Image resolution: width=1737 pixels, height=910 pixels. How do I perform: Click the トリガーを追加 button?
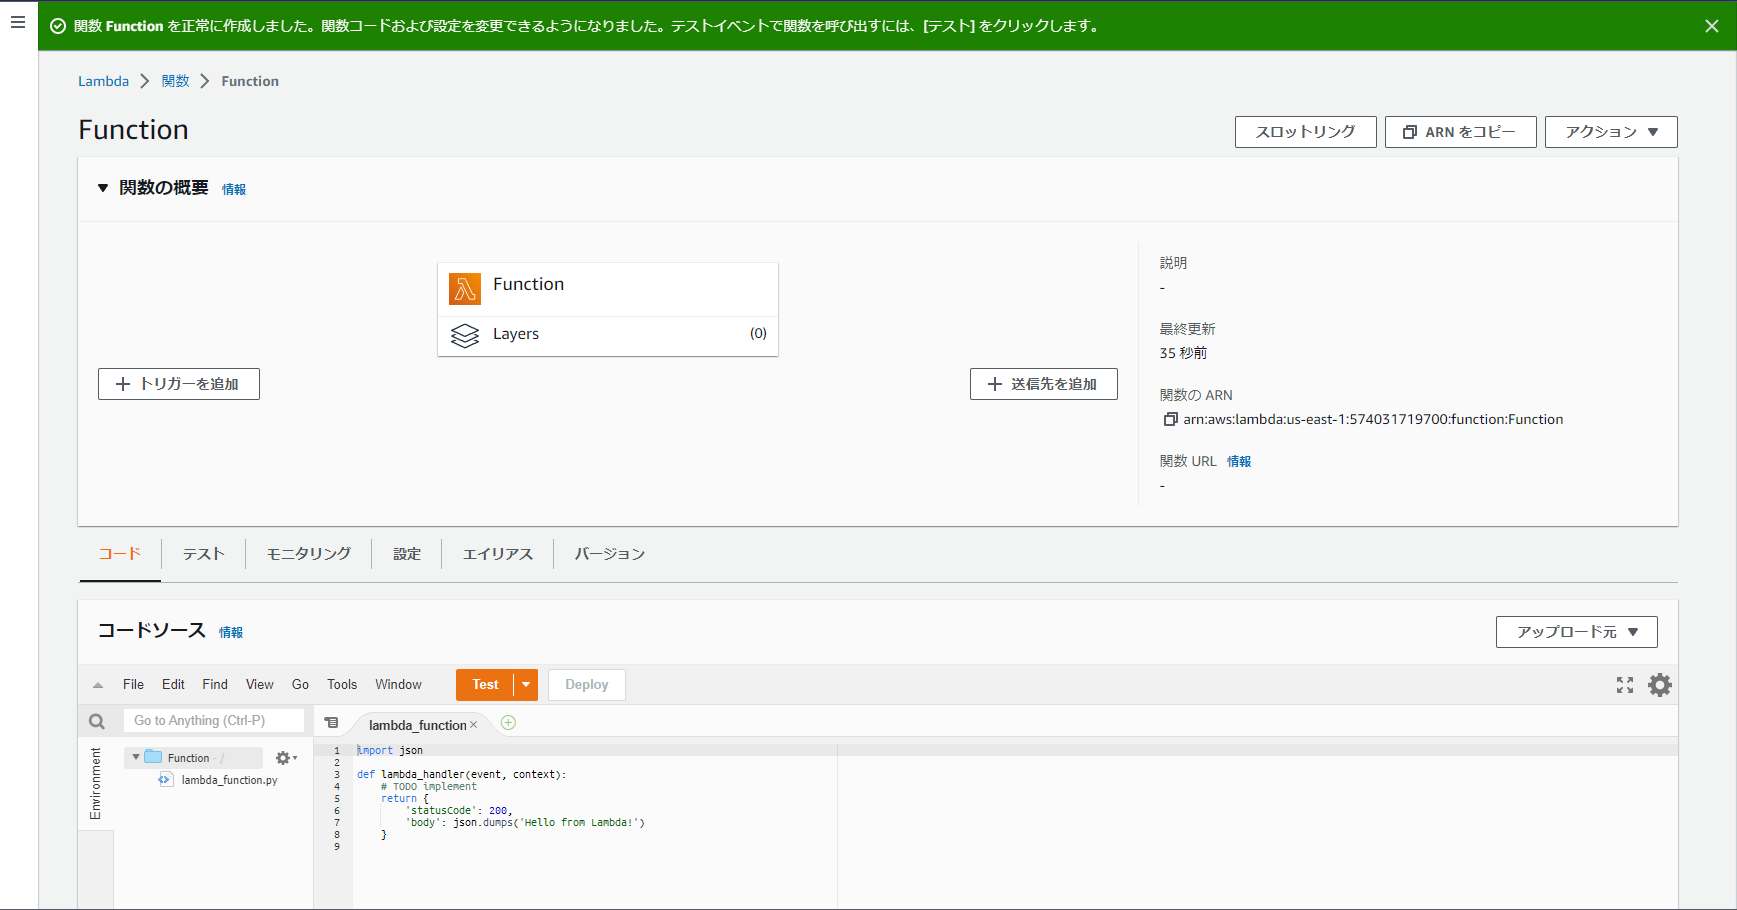pyautogui.click(x=179, y=384)
